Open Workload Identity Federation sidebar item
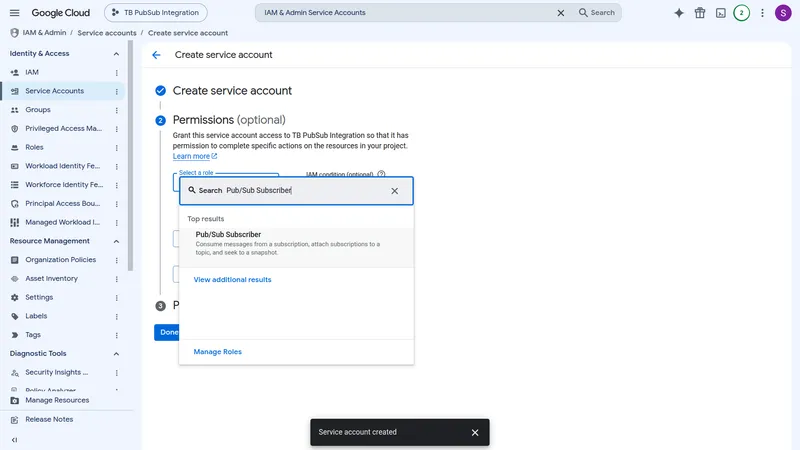 click(62, 166)
